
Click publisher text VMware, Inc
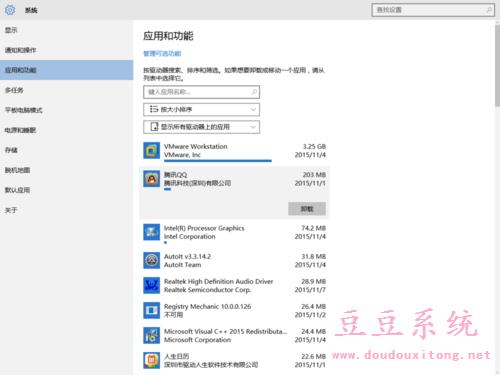pyautogui.click(x=182, y=155)
